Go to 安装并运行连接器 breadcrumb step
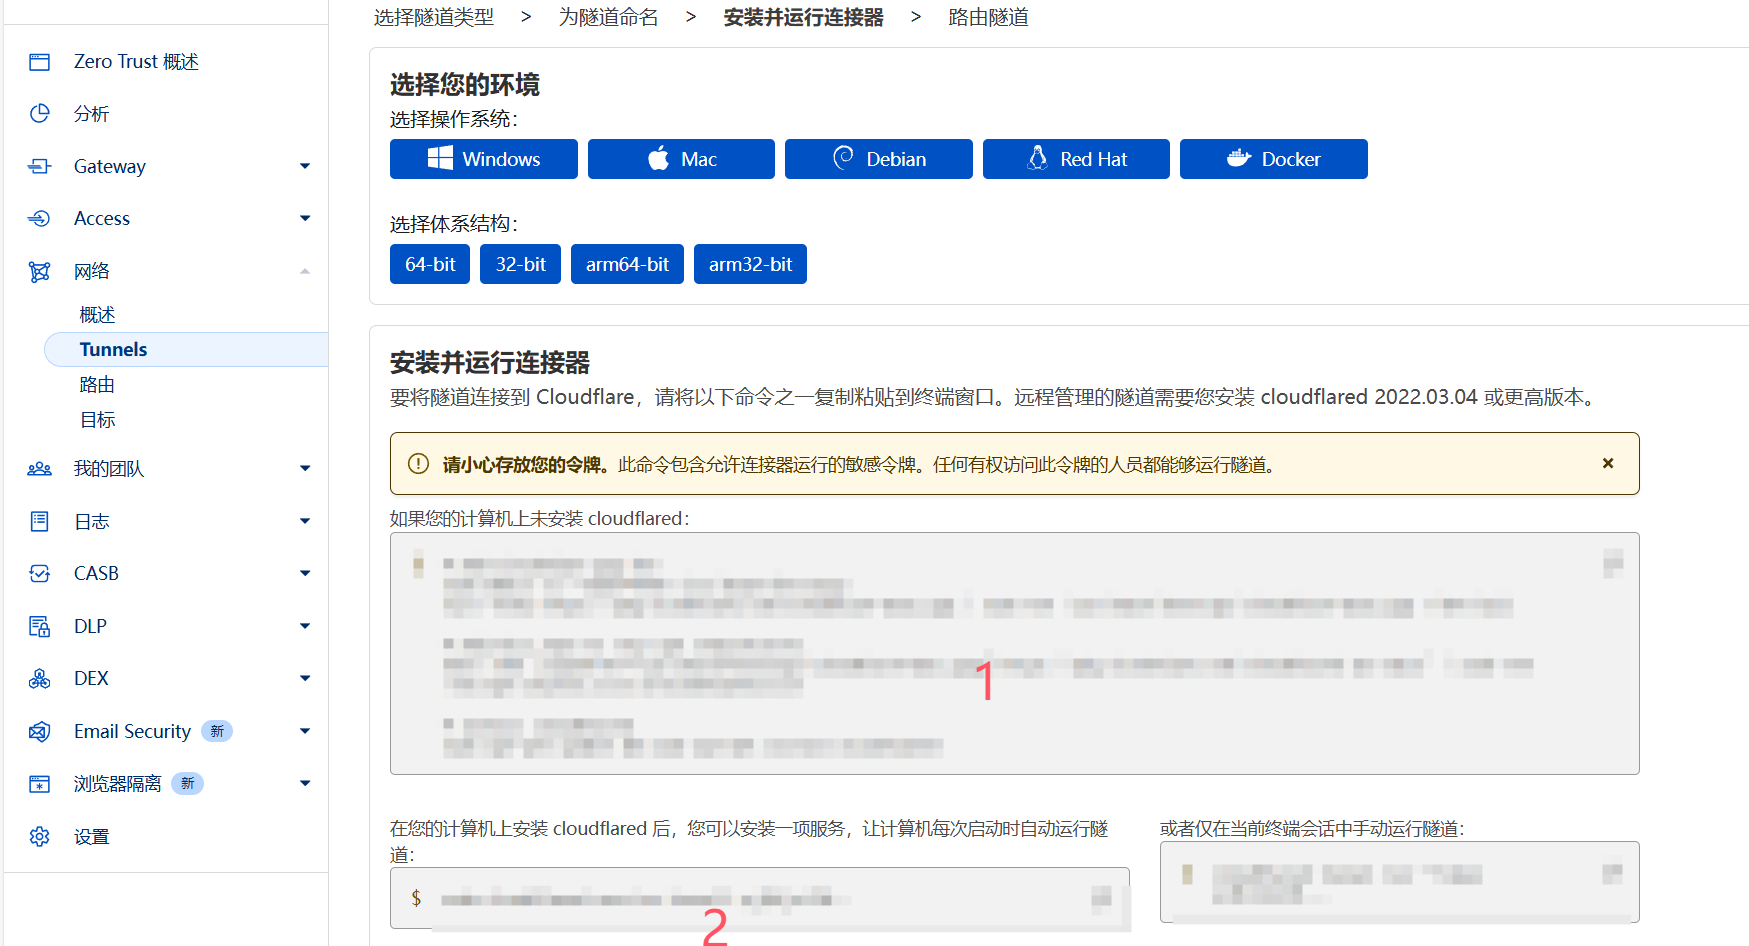The image size is (1749, 946). click(803, 17)
